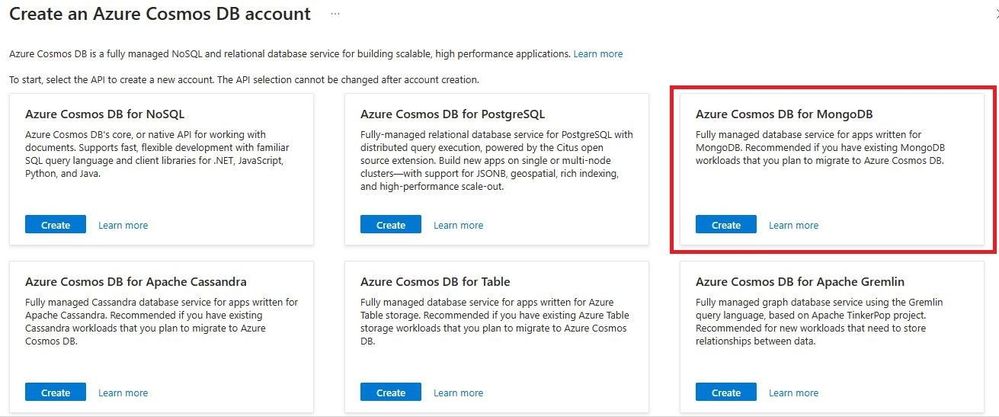Select the Azure Cosmos DB for Apache Gremlin heading
Viewport: 999px width, 417px height.
pyautogui.click(x=800, y=281)
